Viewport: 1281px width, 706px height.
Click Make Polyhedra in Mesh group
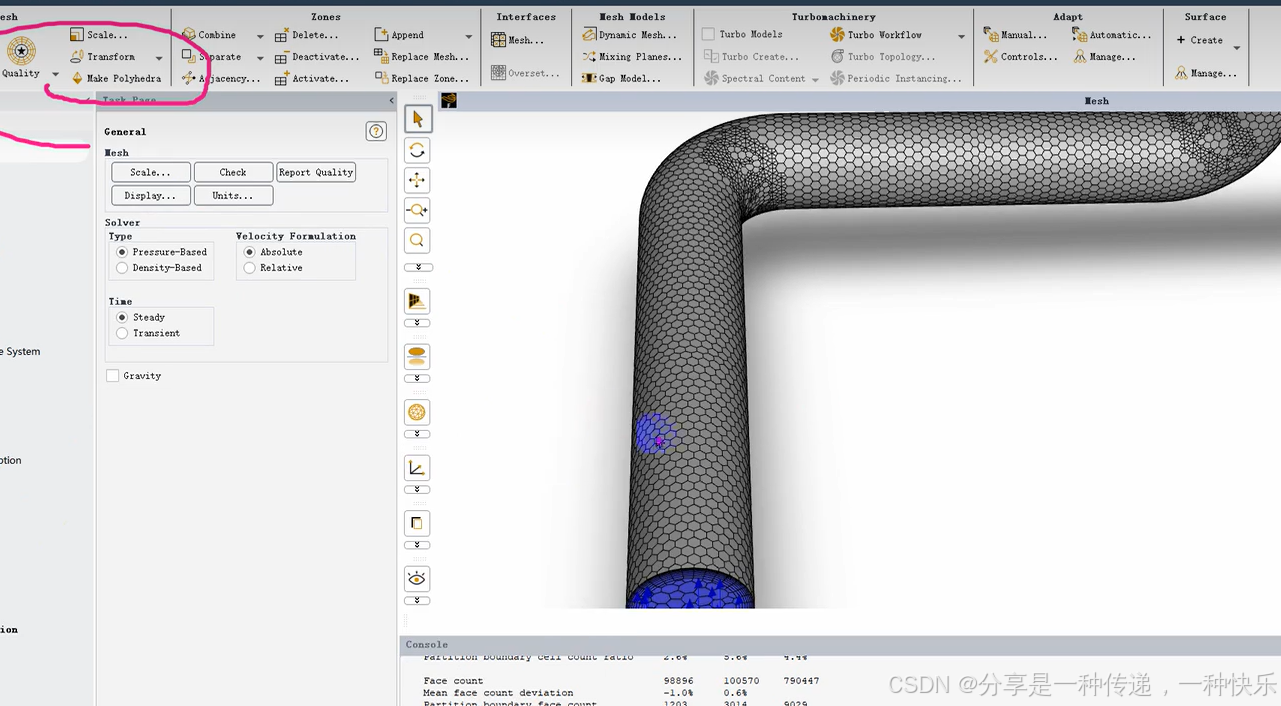point(115,78)
